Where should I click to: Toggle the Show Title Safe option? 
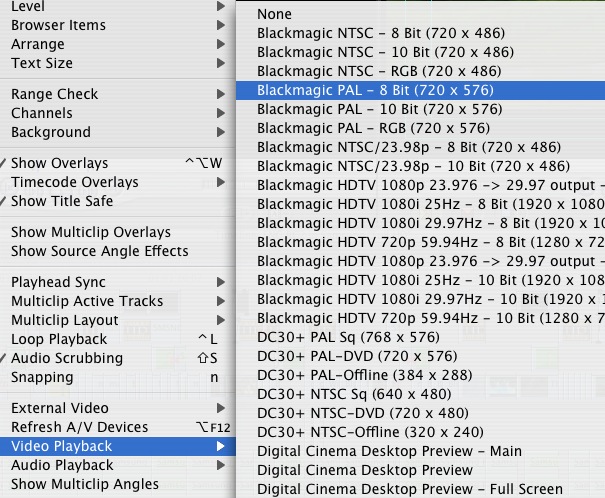tap(118, 201)
